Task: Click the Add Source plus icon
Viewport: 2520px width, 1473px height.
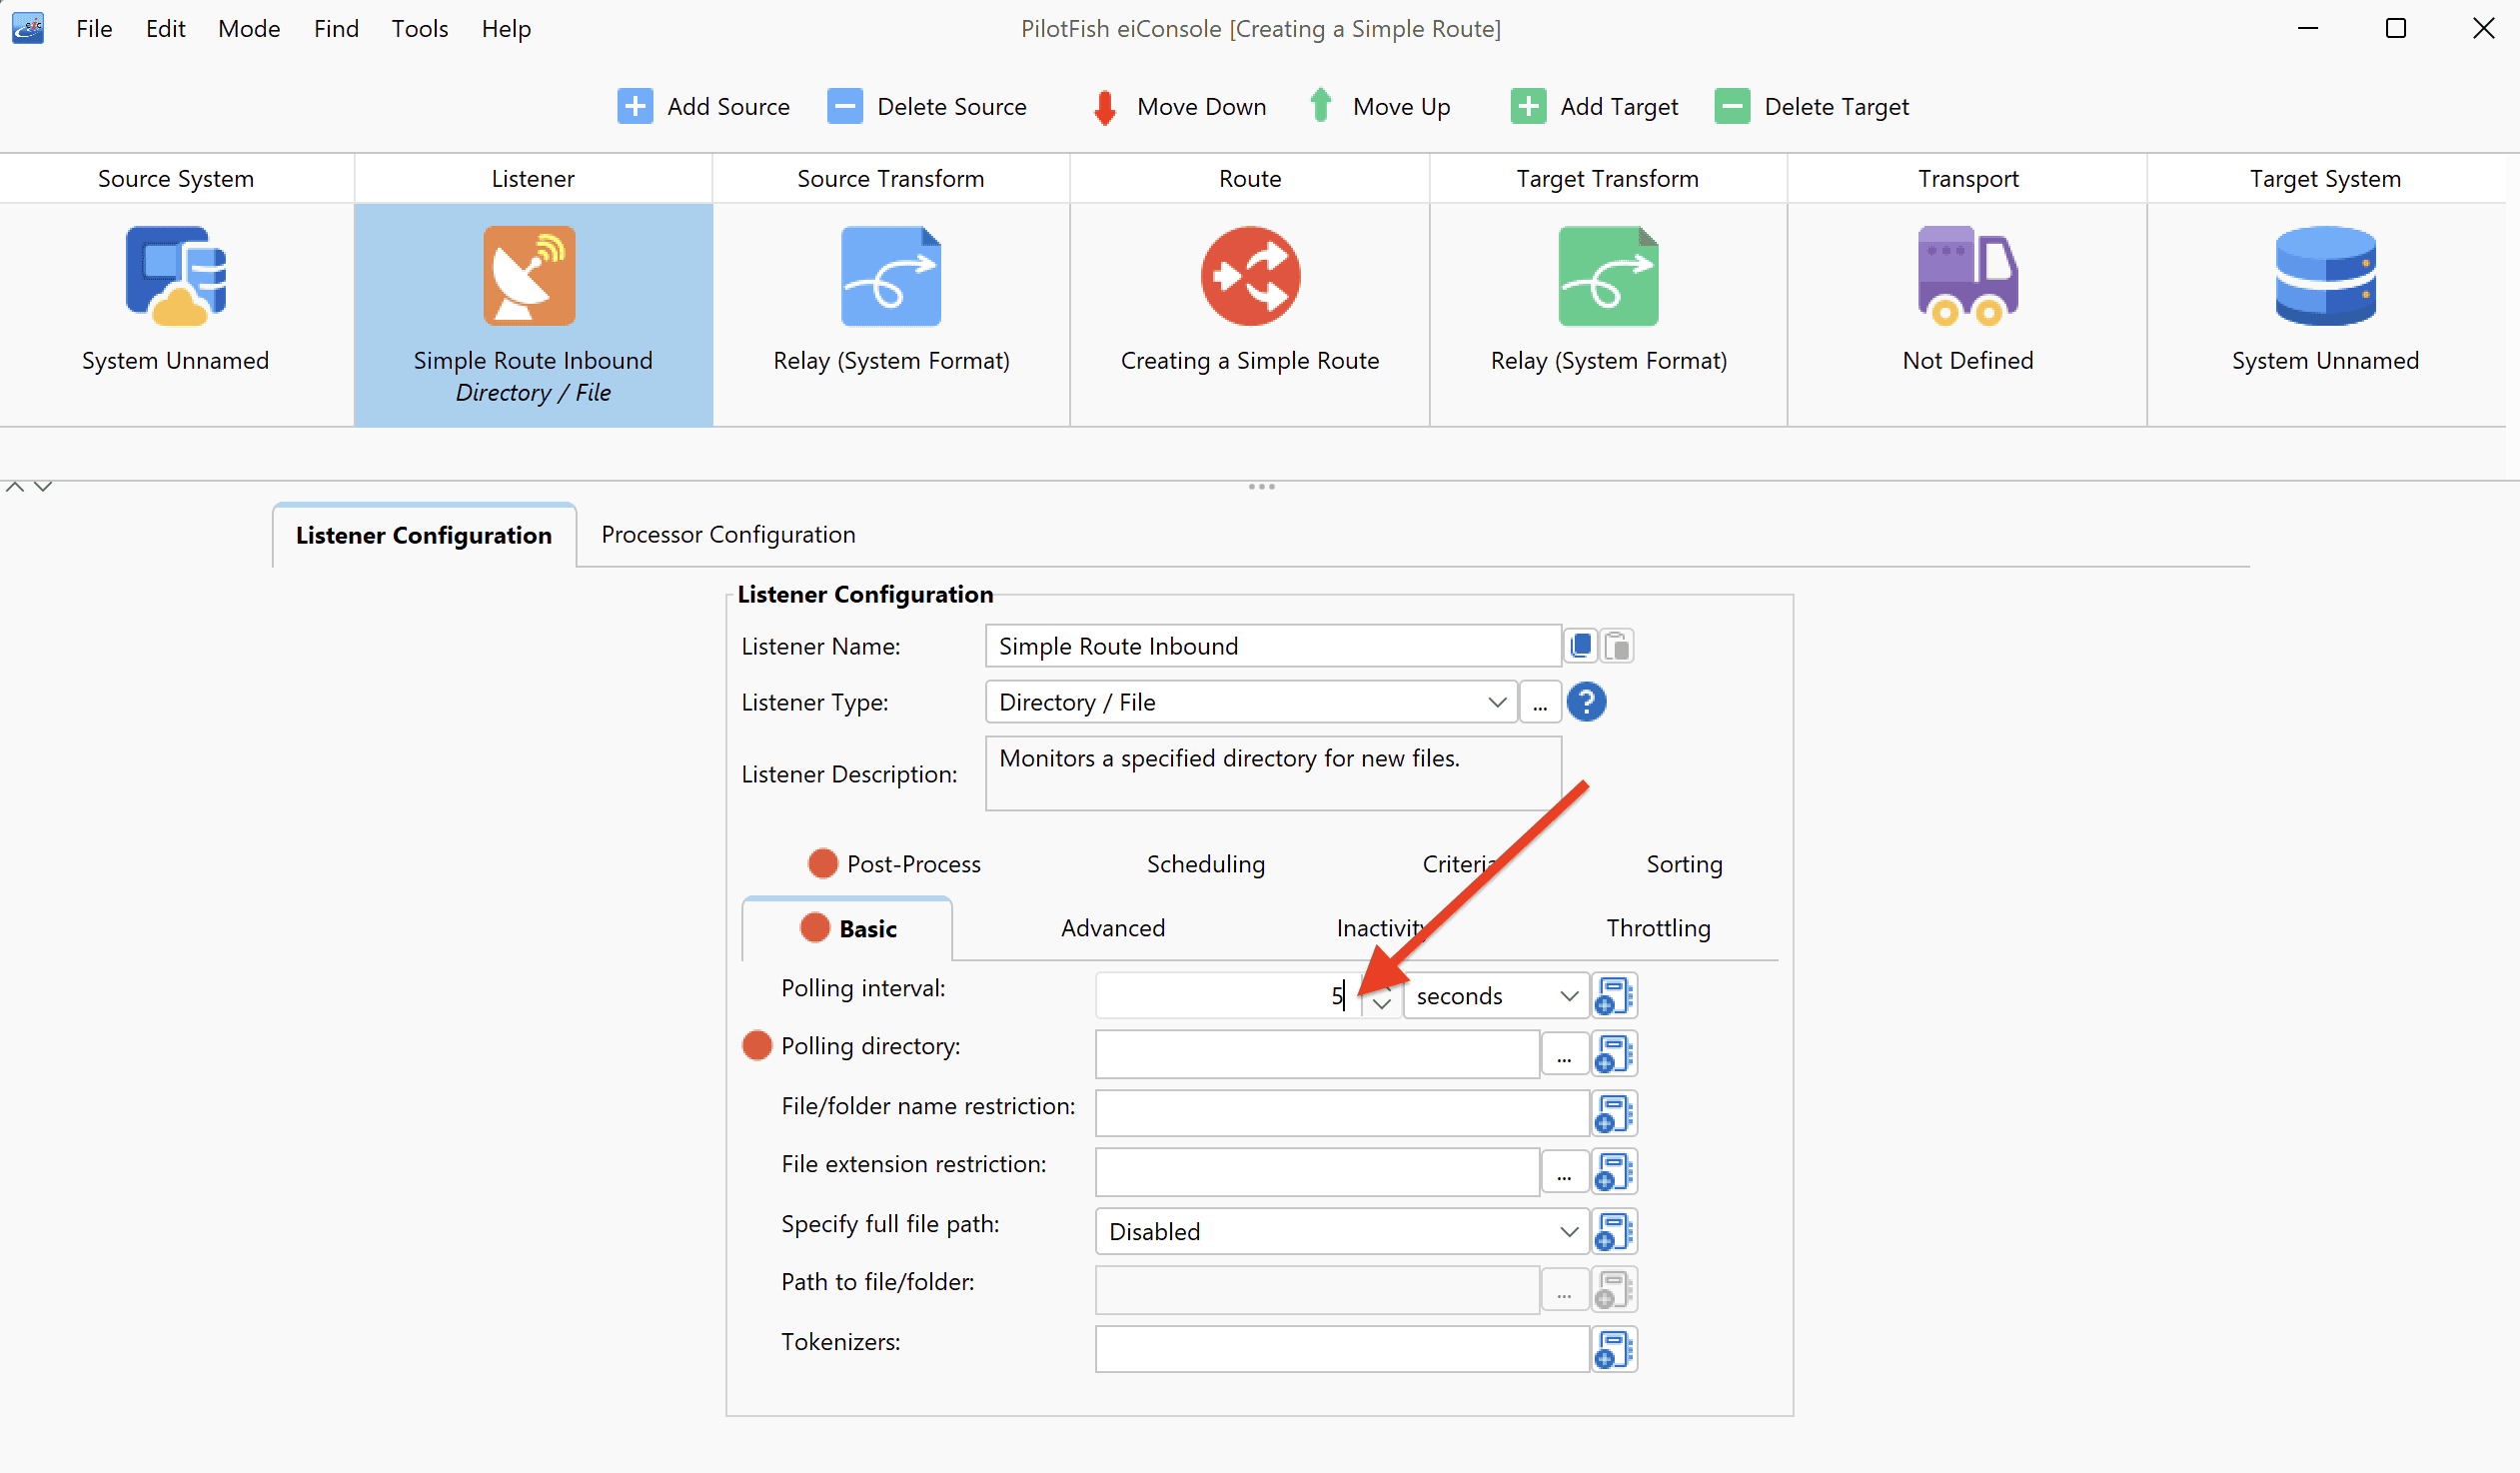Action: (x=635, y=106)
